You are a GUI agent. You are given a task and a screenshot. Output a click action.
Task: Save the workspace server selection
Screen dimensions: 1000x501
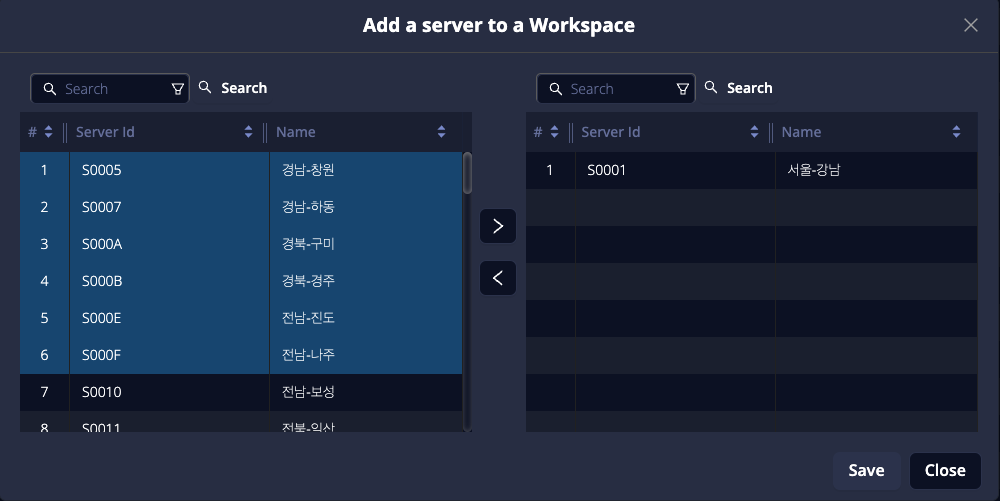865,470
